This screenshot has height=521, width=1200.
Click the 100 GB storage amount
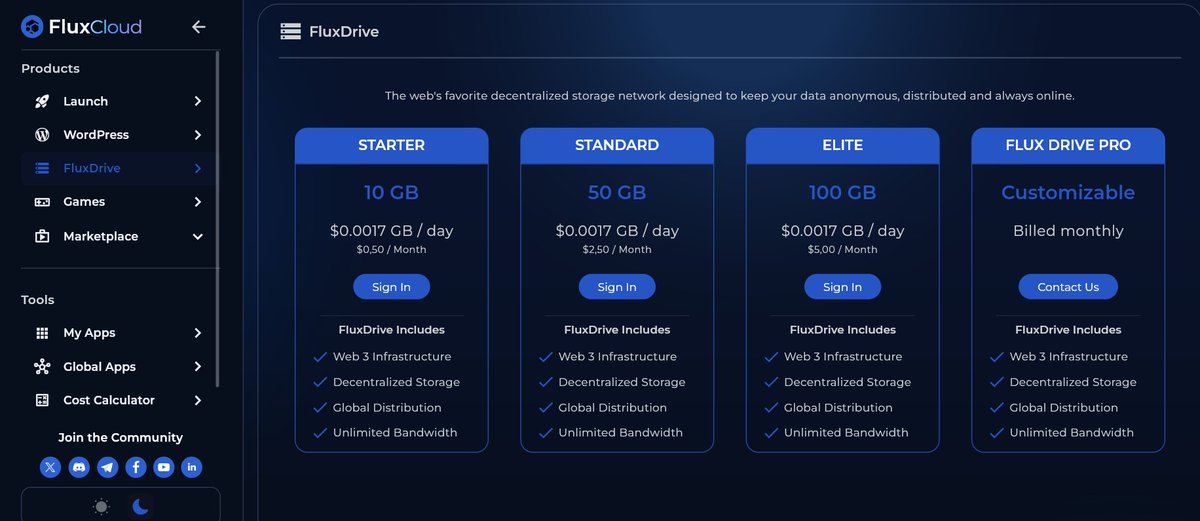[x=842, y=192]
